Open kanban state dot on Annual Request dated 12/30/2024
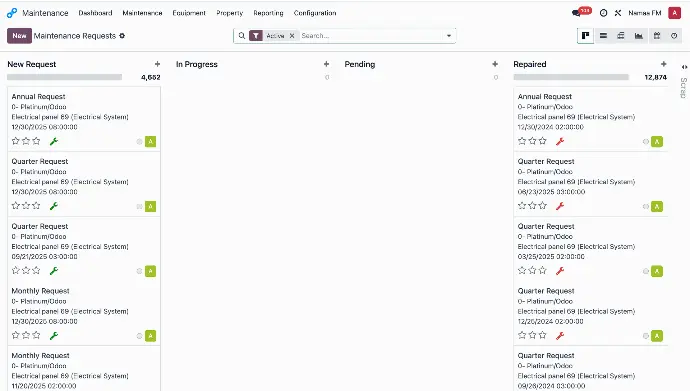 (x=646, y=142)
